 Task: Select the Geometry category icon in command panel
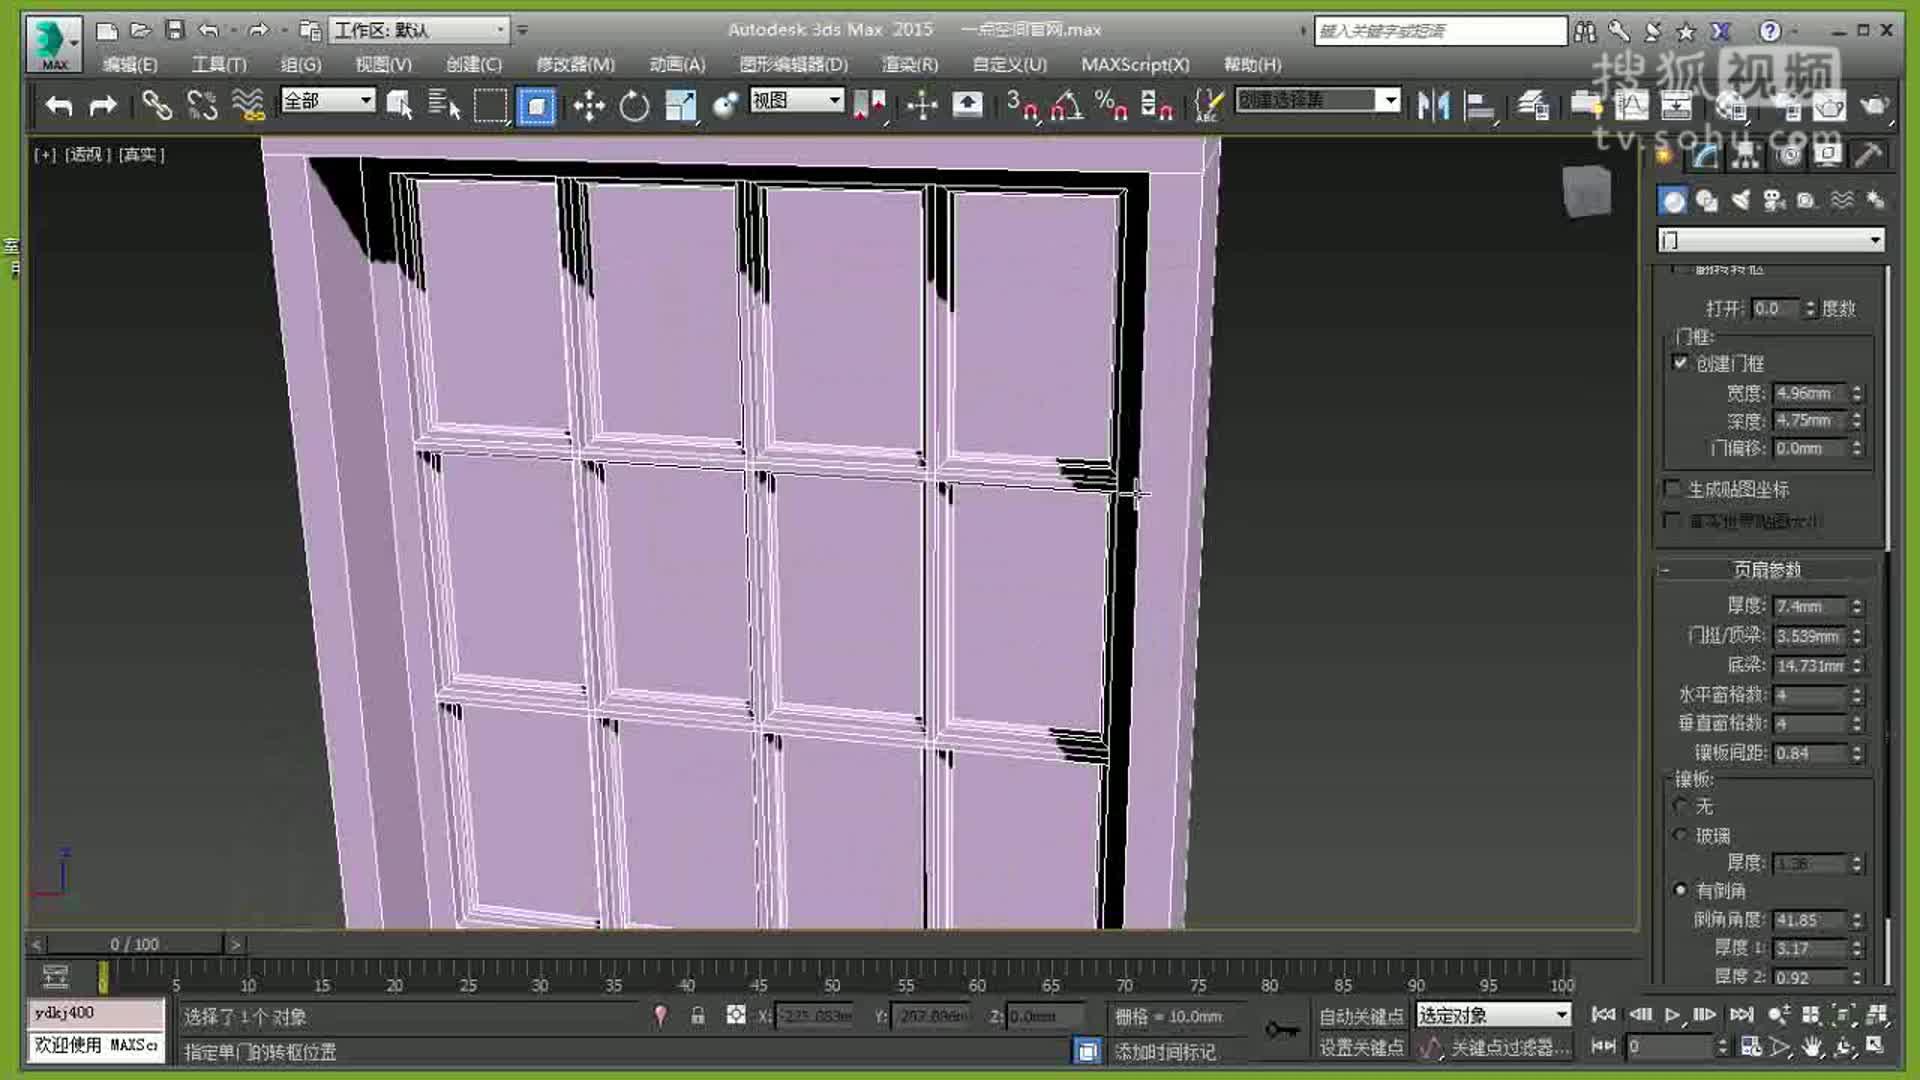(1673, 200)
